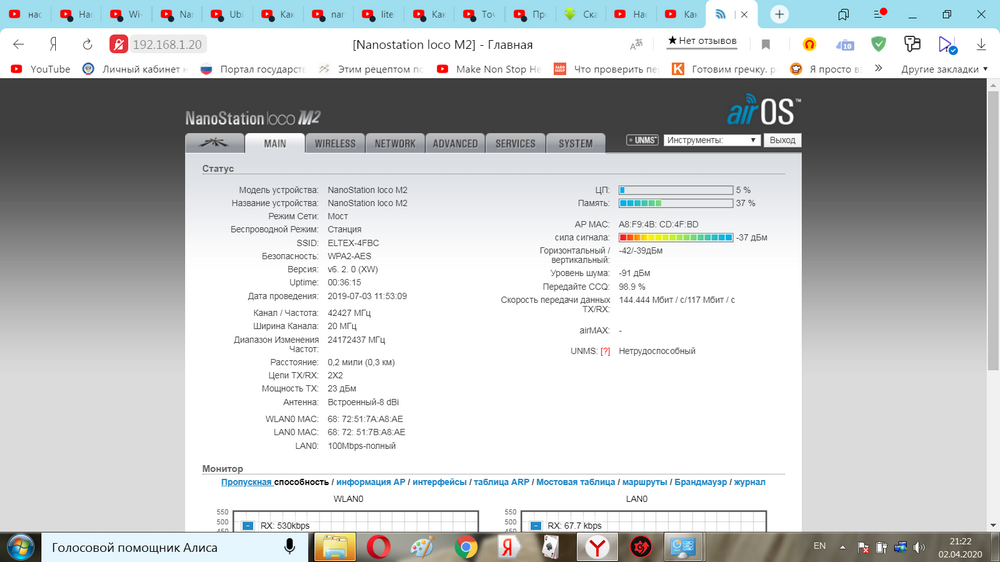The image size is (1000, 562).
Task: Click the Alice voice assistant search box
Action: pos(172,547)
